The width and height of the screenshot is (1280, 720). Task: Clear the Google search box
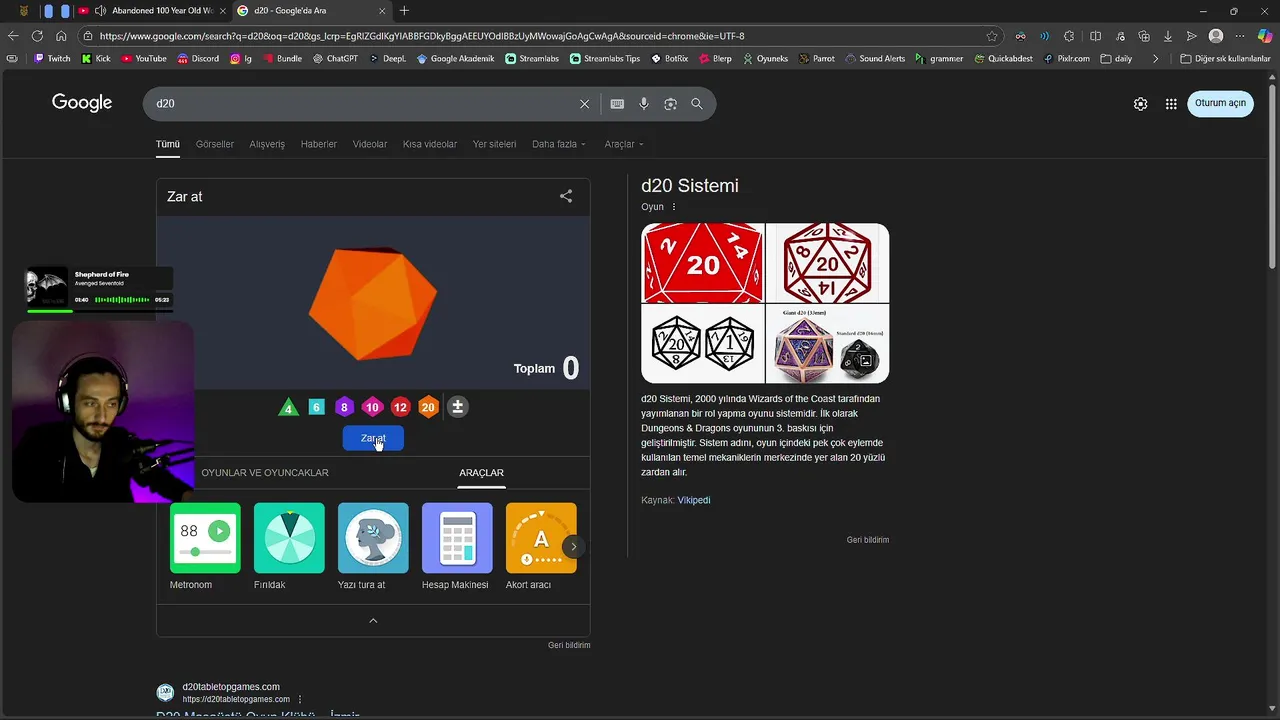585,104
